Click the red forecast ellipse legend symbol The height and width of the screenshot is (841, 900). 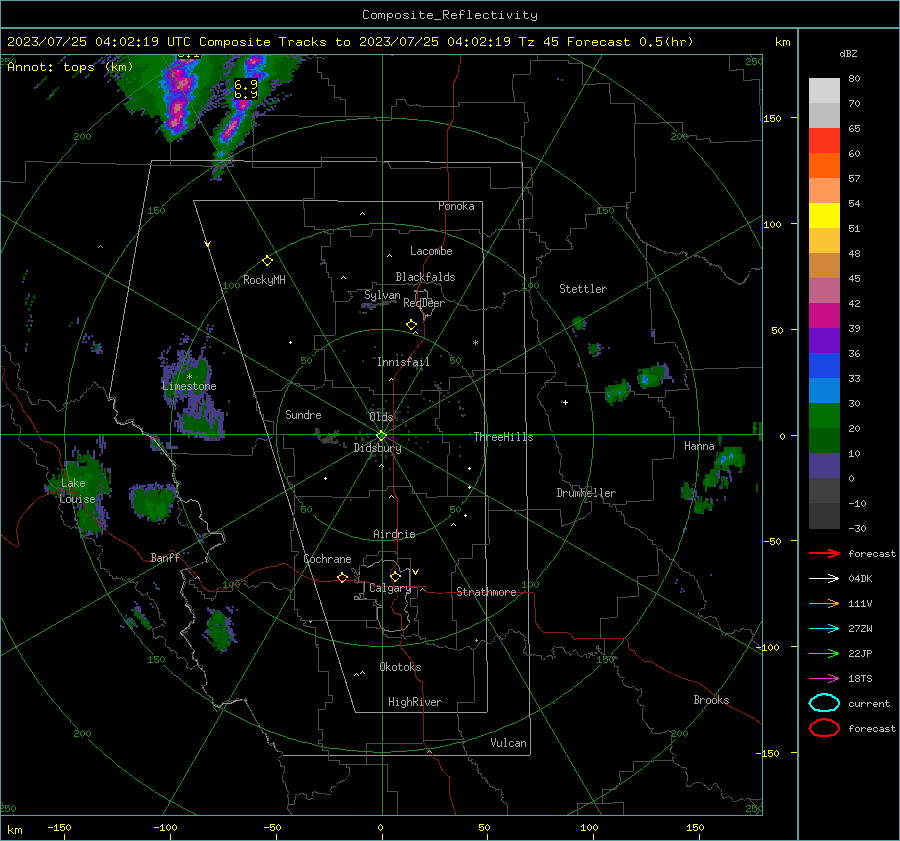click(824, 728)
